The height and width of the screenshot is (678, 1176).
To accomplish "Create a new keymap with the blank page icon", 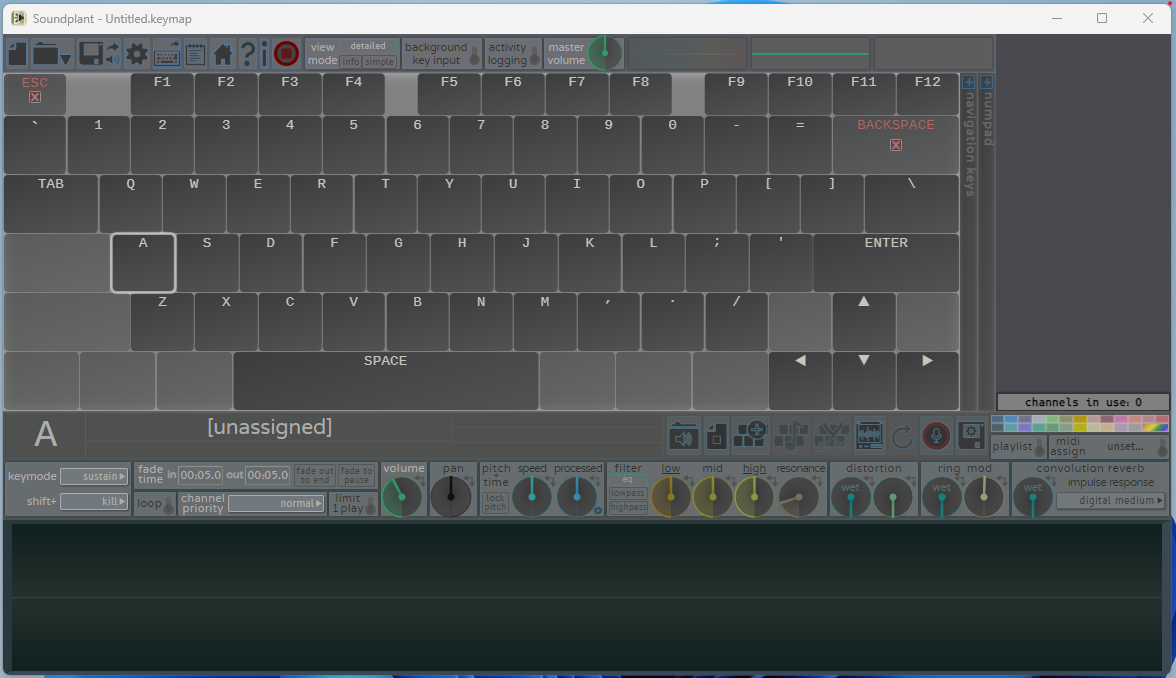I will [x=17, y=54].
